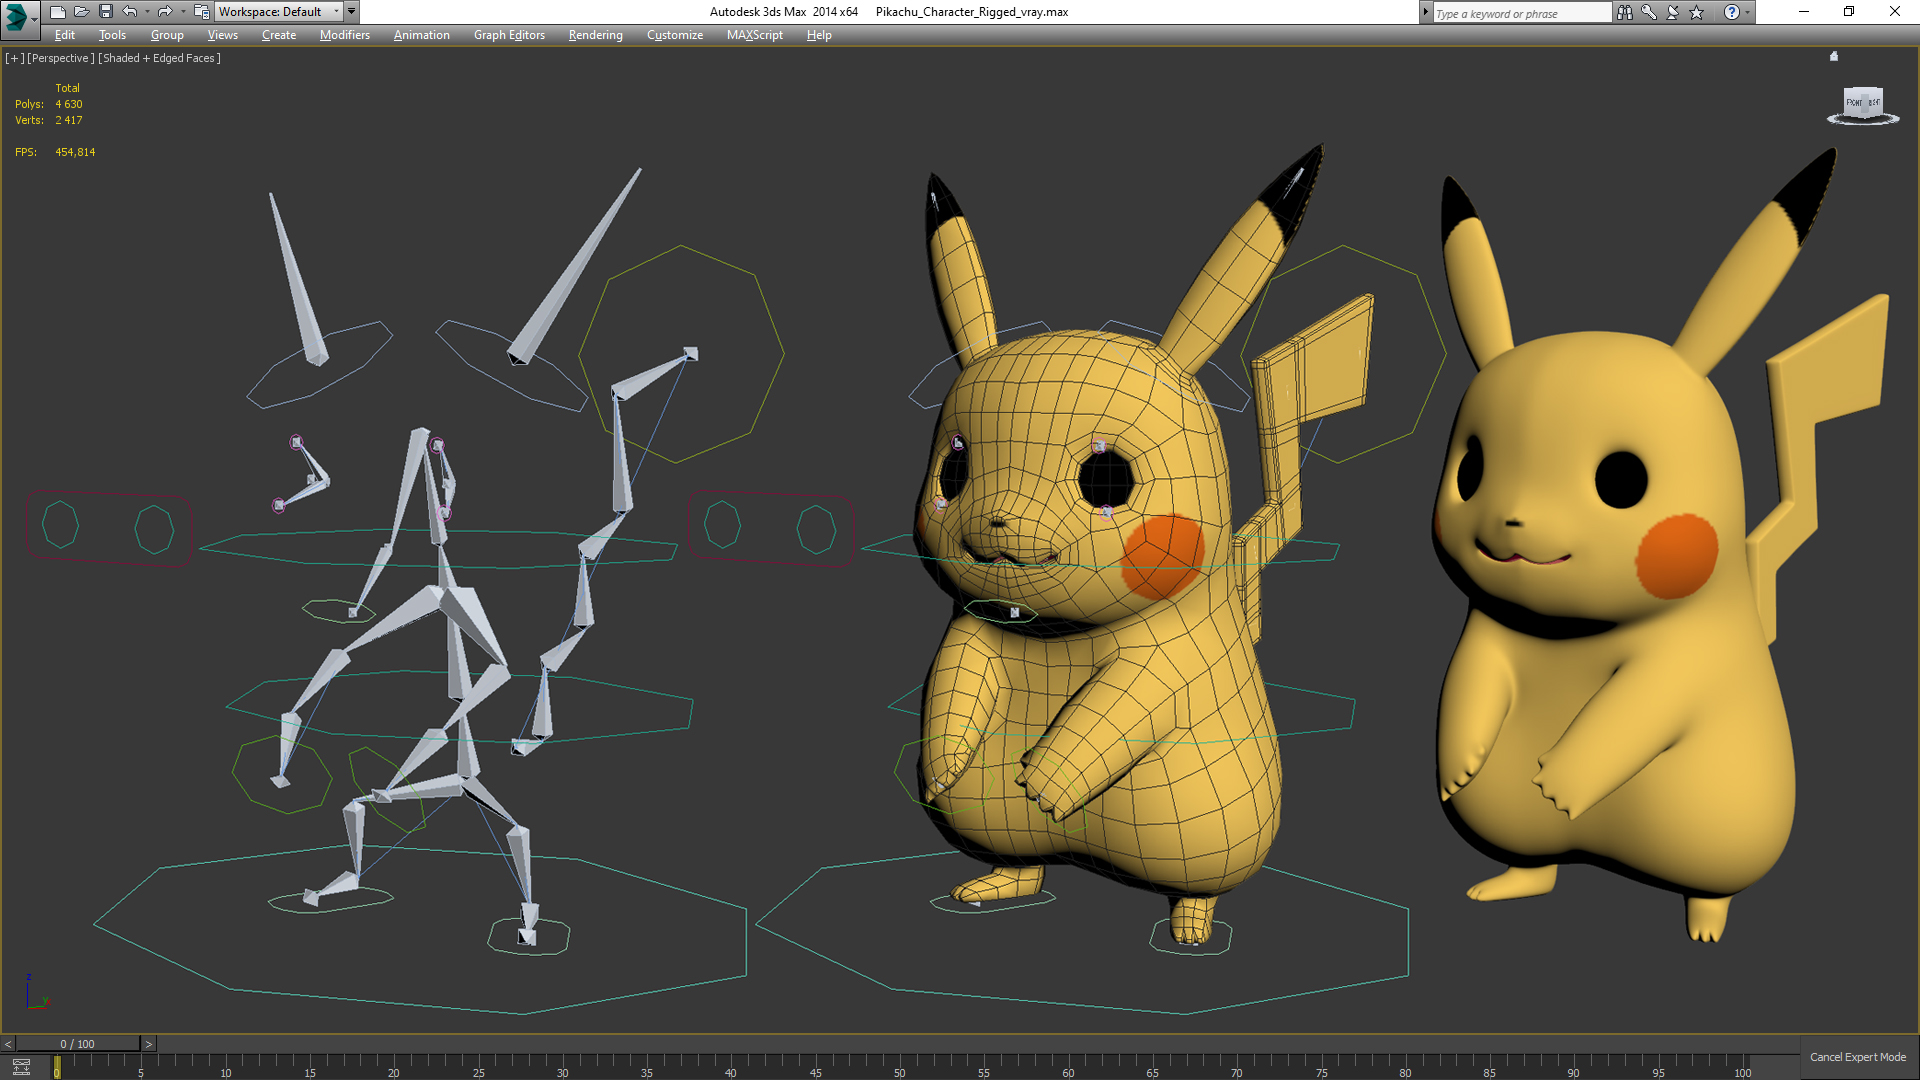This screenshot has height=1080, width=1920.
Task: Open the Tools menu
Action: 112,35
